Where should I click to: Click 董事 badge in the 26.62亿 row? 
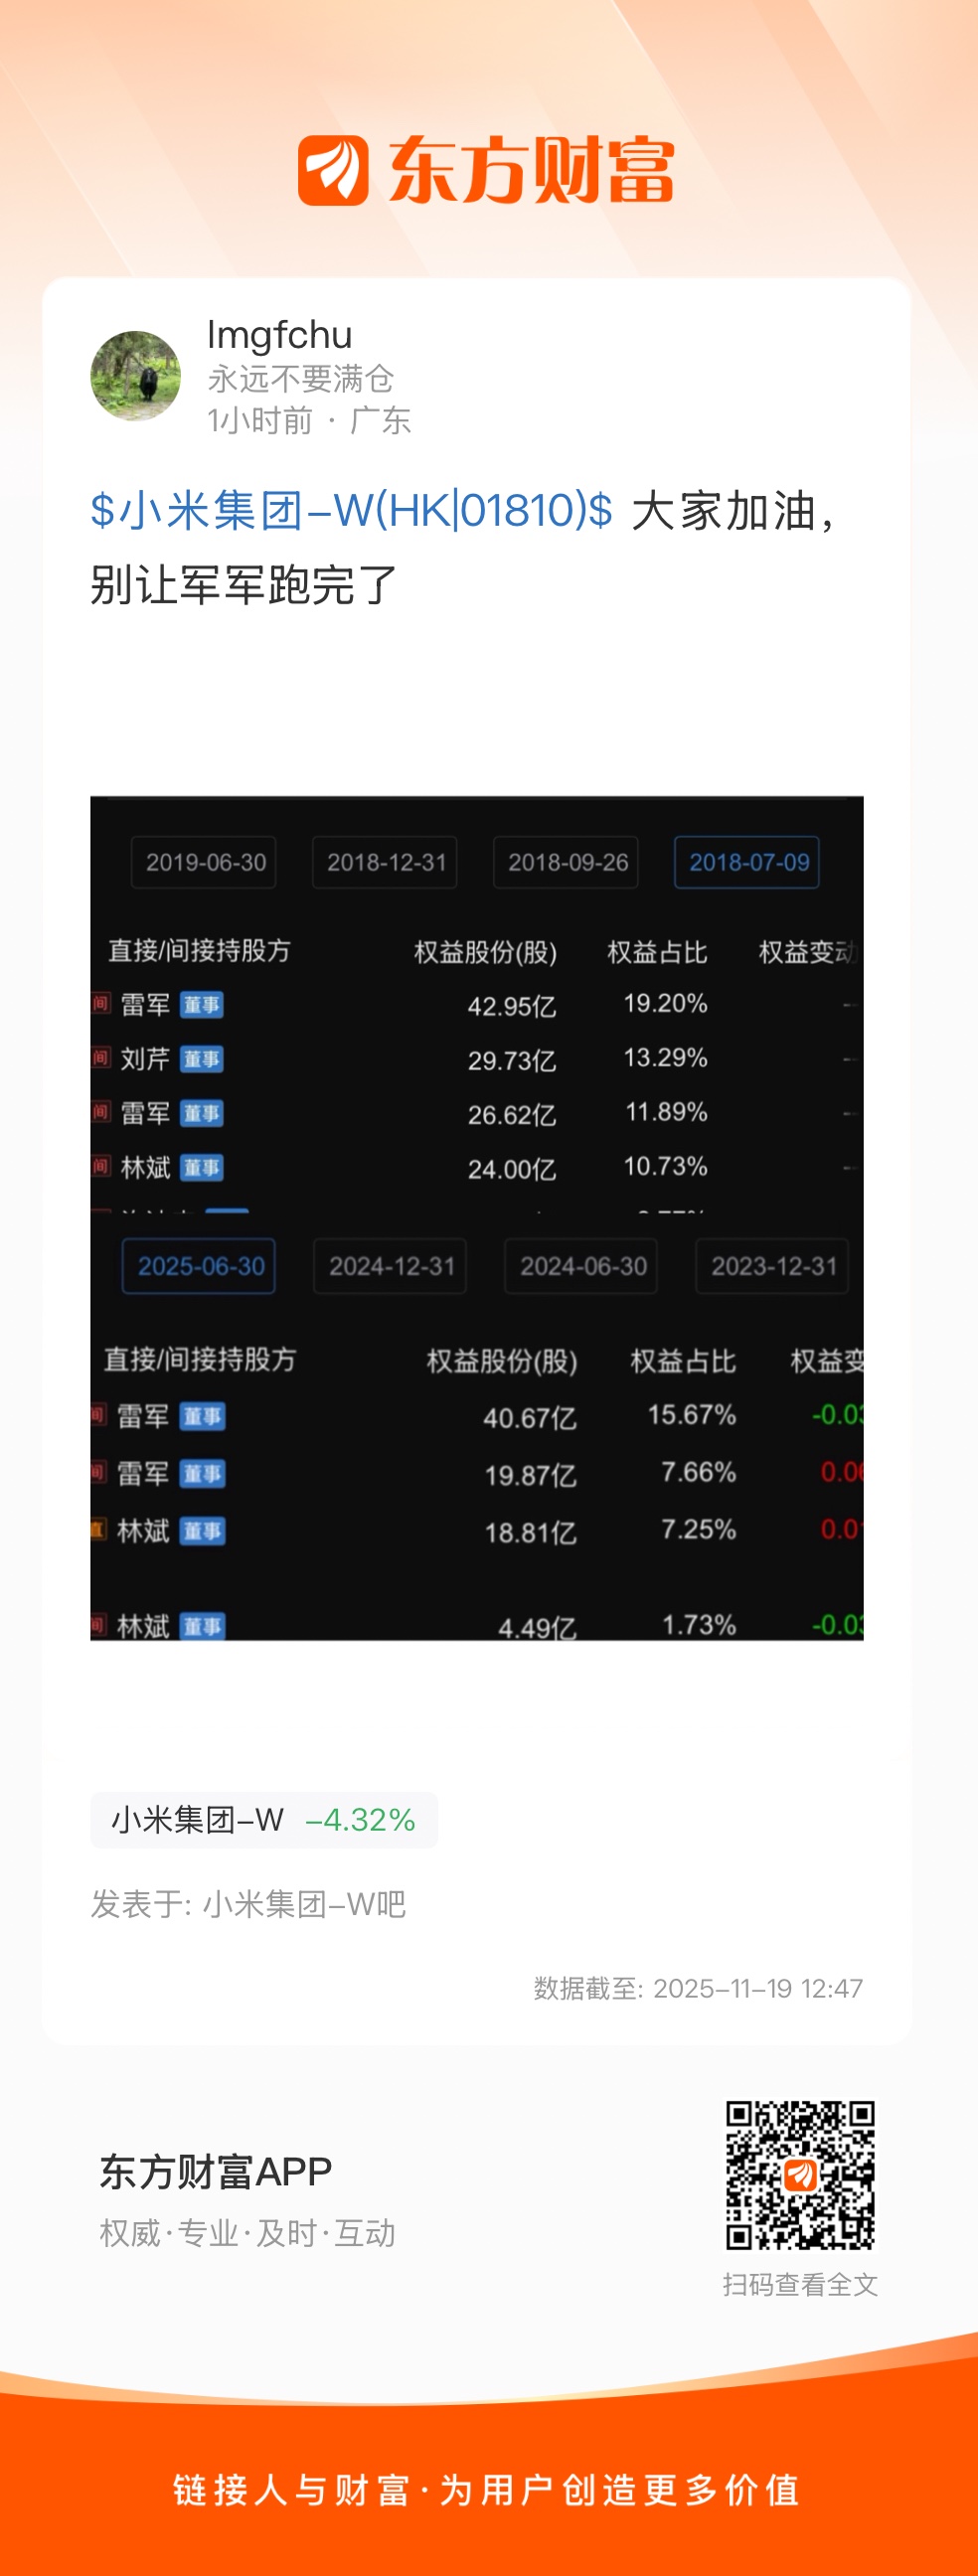coord(202,1113)
